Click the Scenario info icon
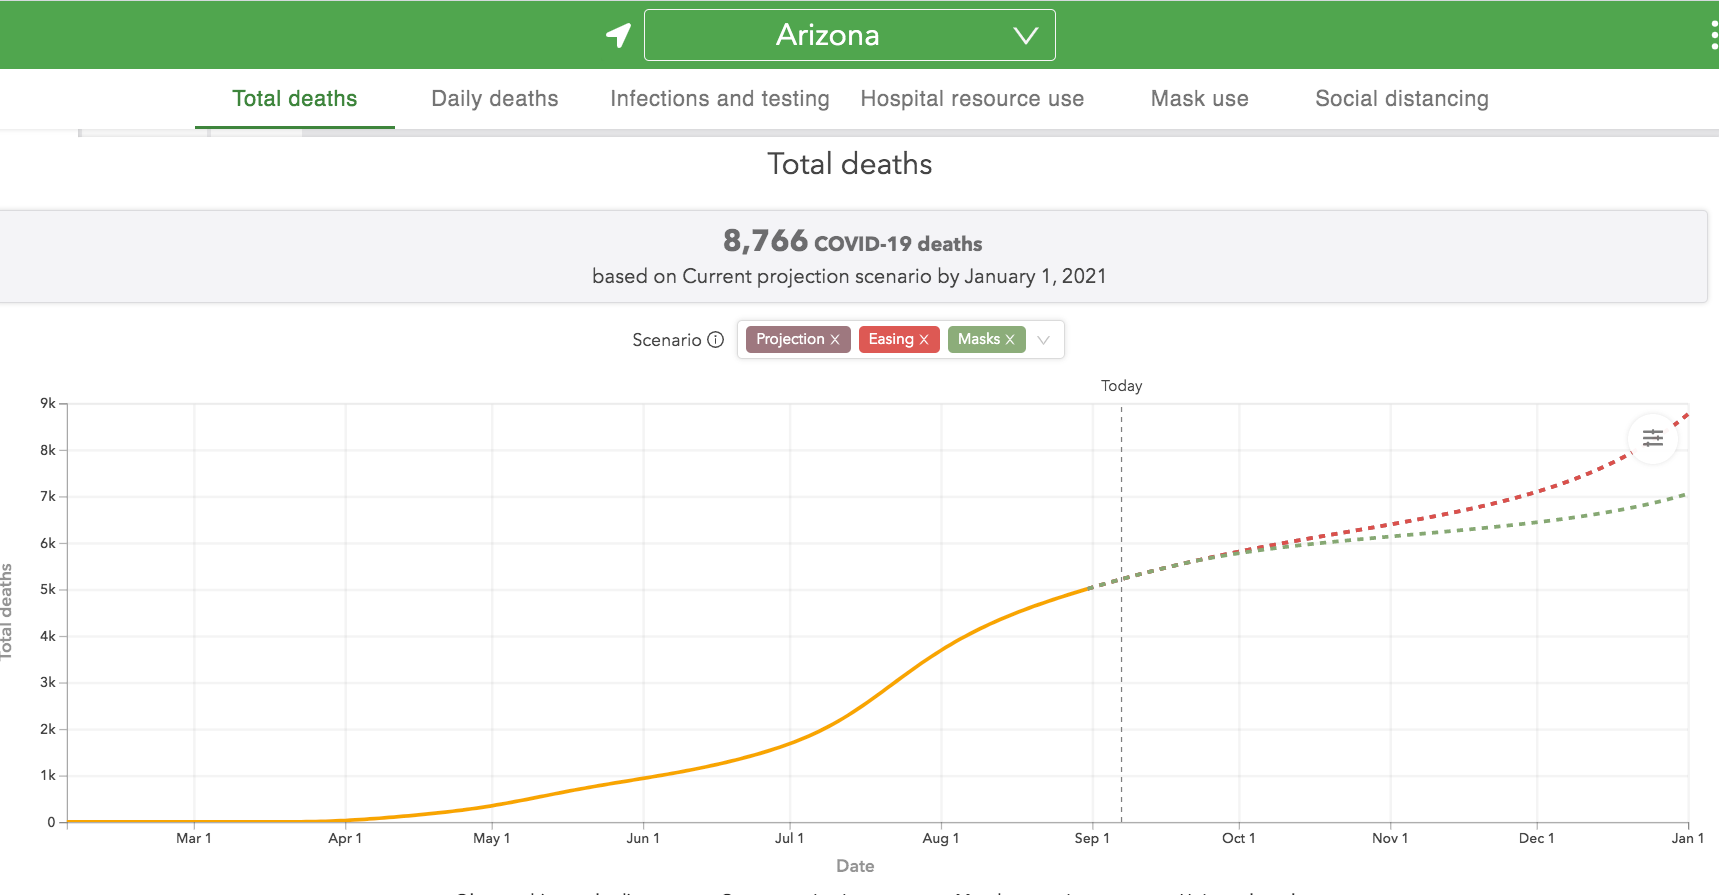 pyautogui.click(x=716, y=340)
